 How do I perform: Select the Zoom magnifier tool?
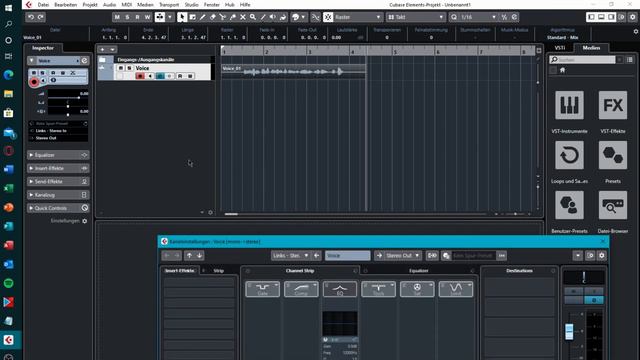(253, 17)
